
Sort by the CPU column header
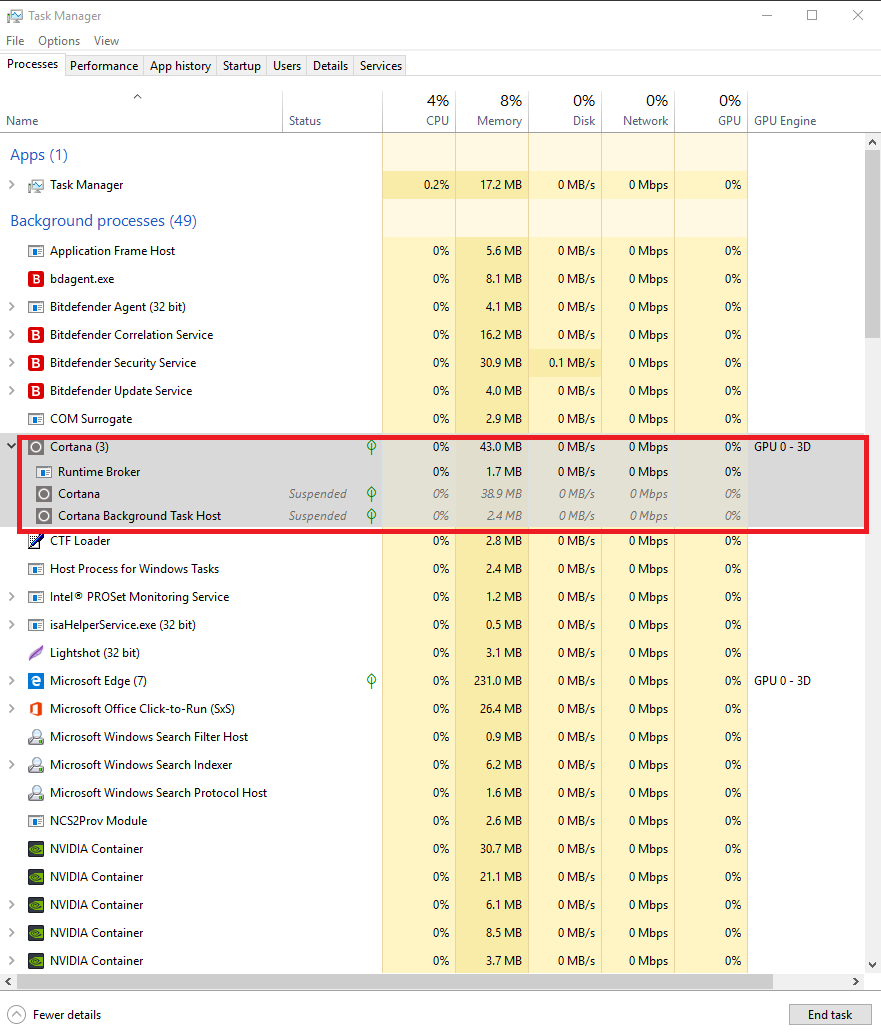click(x=419, y=111)
